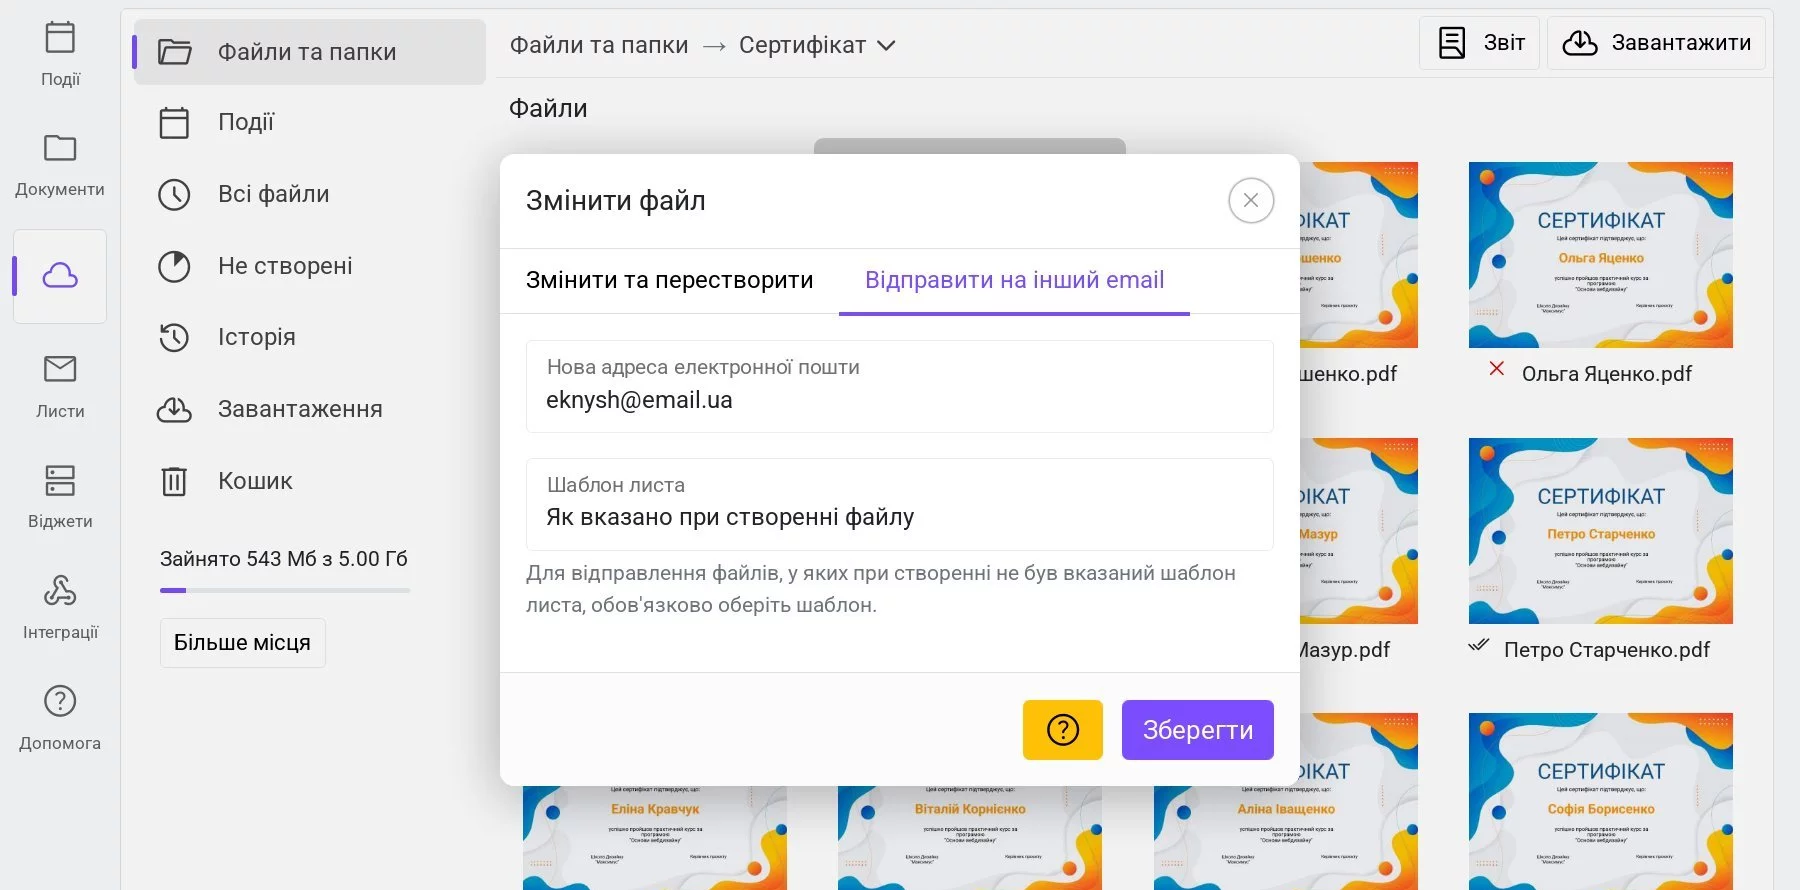1800x890 pixels.
Task: Click the cloud download icon beside Завантаження
Action: (x=174, y=409)
